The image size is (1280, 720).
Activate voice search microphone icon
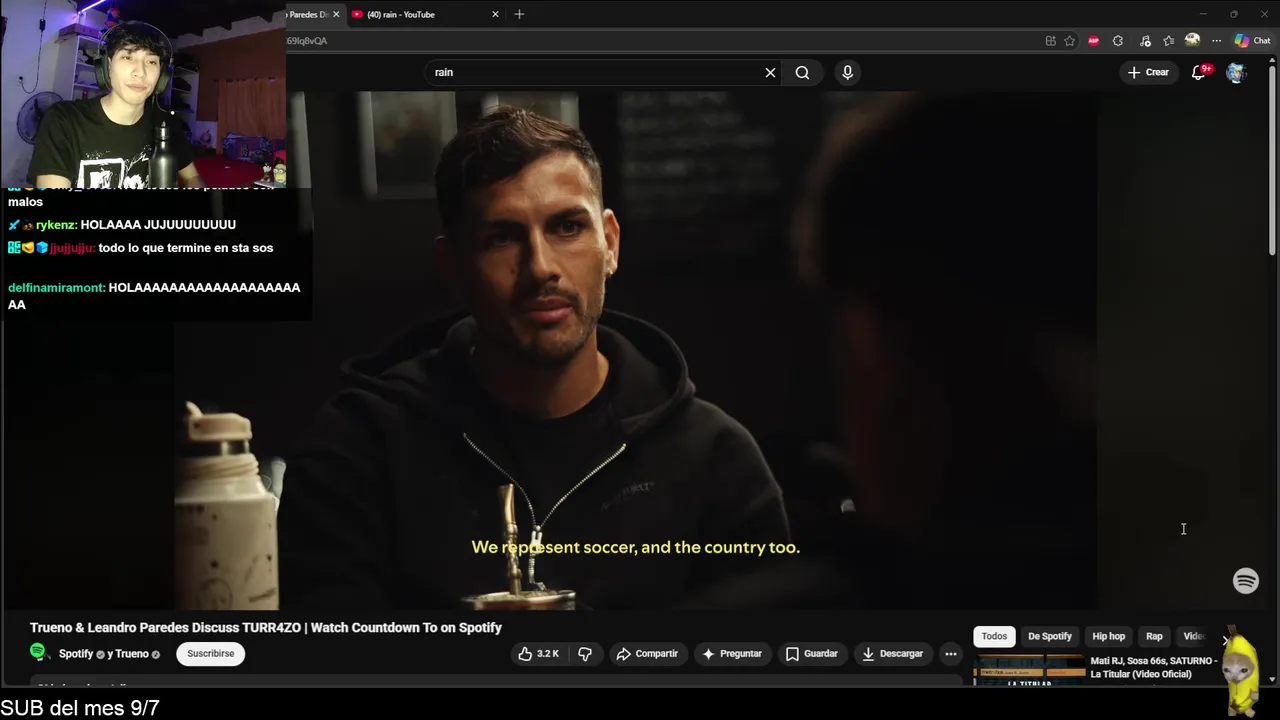coord(847,72)
